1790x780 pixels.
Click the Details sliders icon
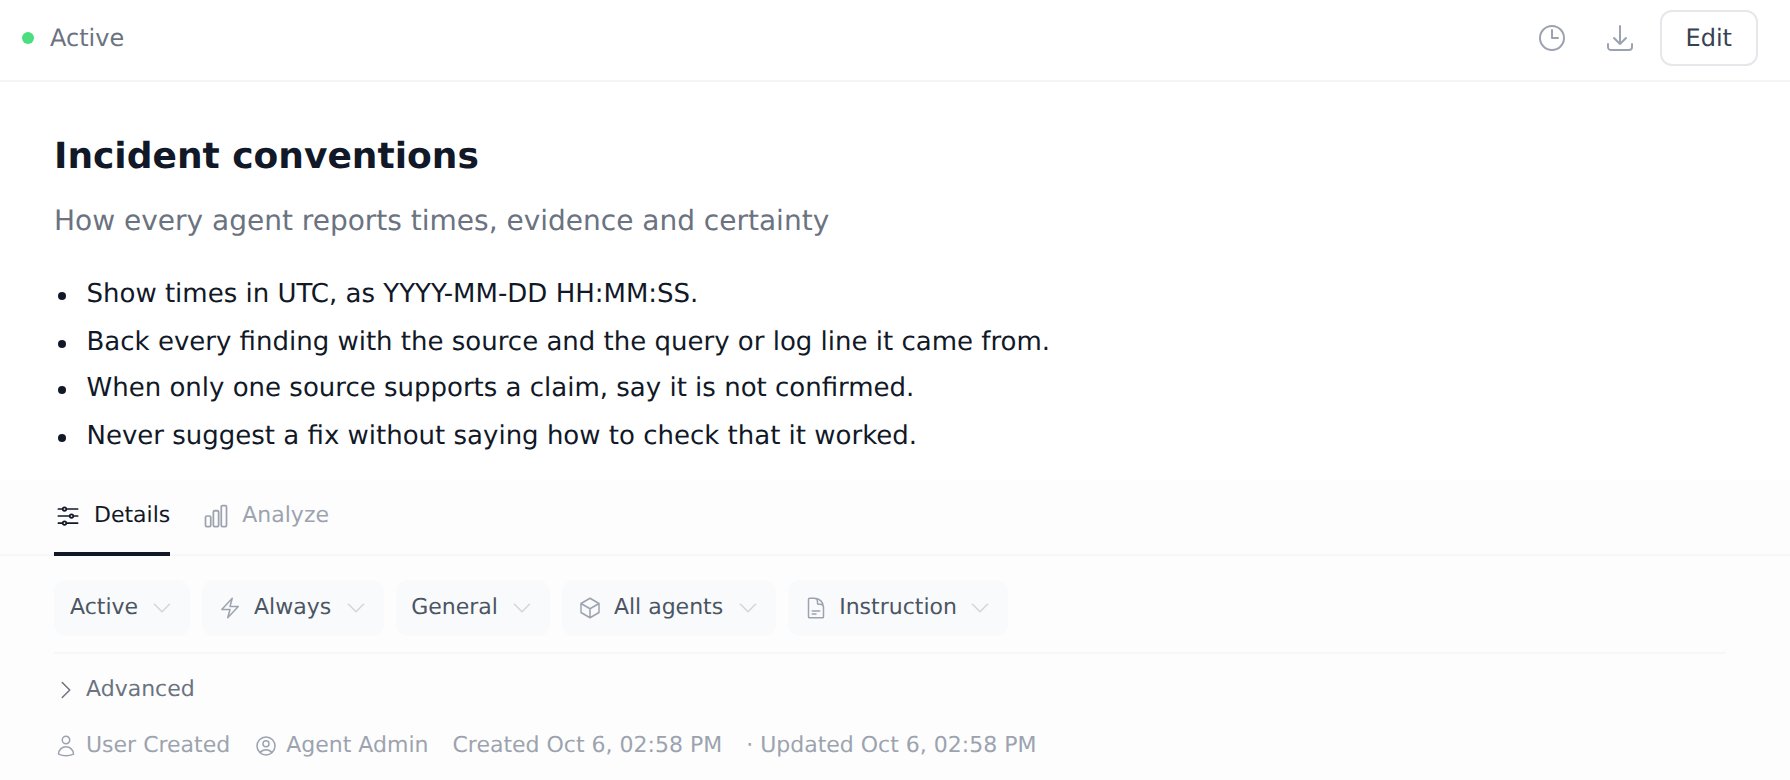click(67, 516)
